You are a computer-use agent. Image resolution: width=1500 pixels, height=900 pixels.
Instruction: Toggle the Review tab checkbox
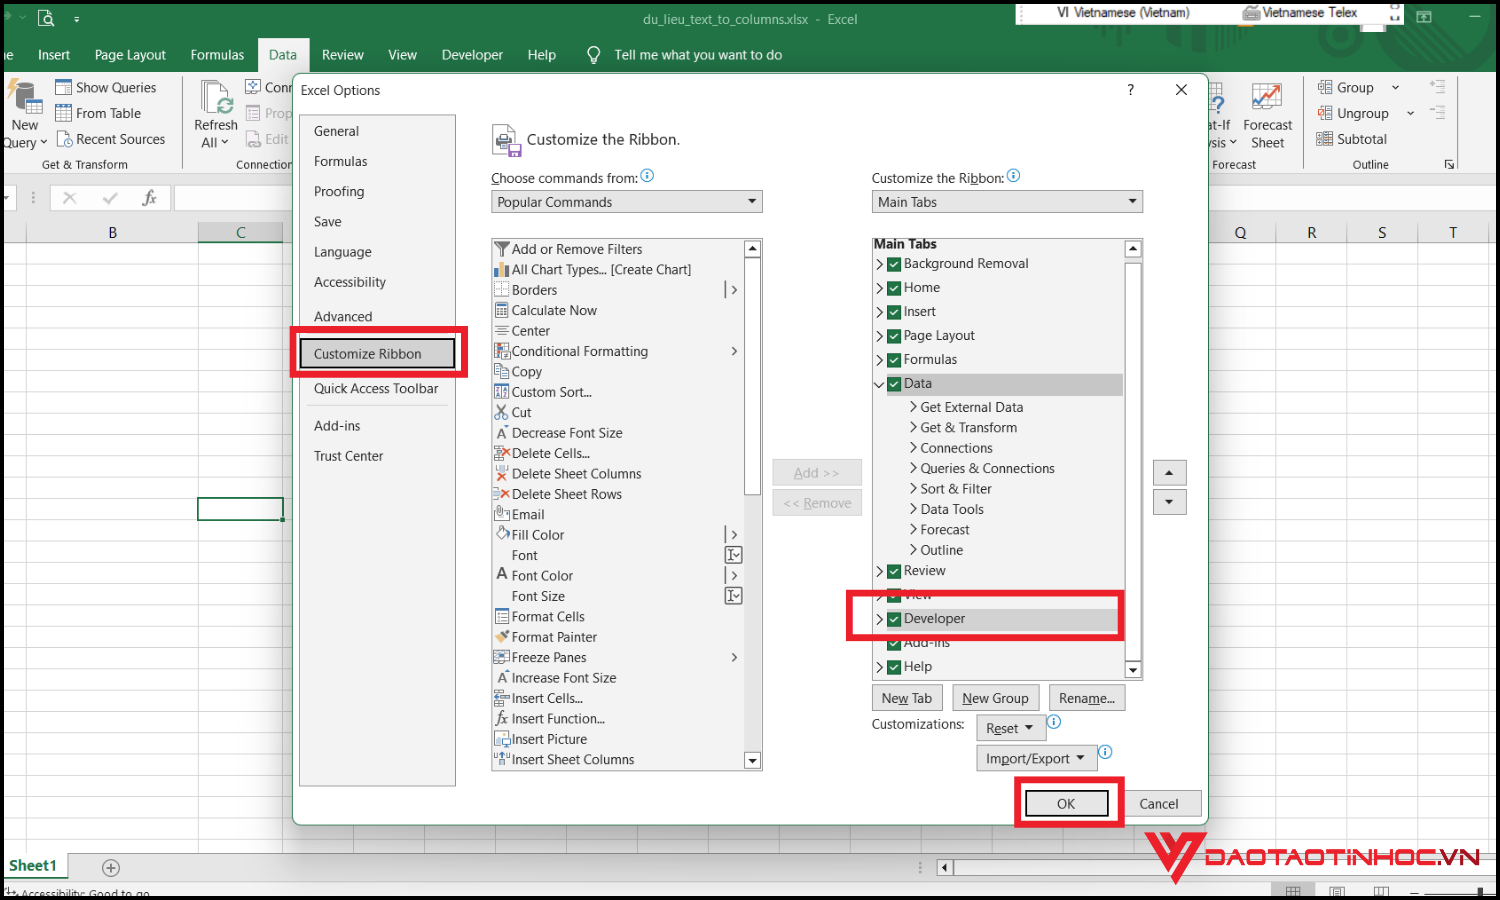coord(894,571)
